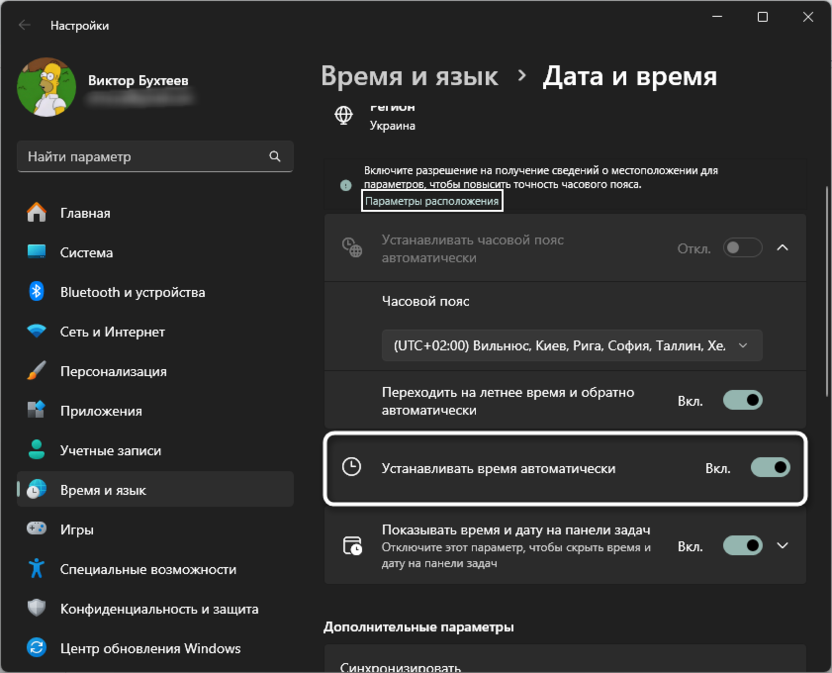Select the Сеть и Интернет network icon
832x673 pixels.
pyautogui.click(x=37, y=330)
